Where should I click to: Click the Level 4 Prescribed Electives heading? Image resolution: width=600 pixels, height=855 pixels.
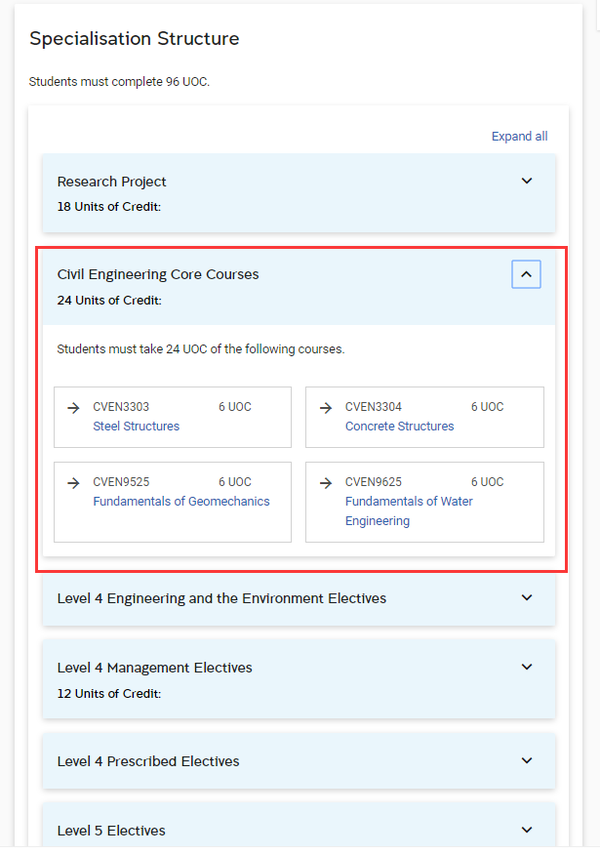tap(148, 762)
